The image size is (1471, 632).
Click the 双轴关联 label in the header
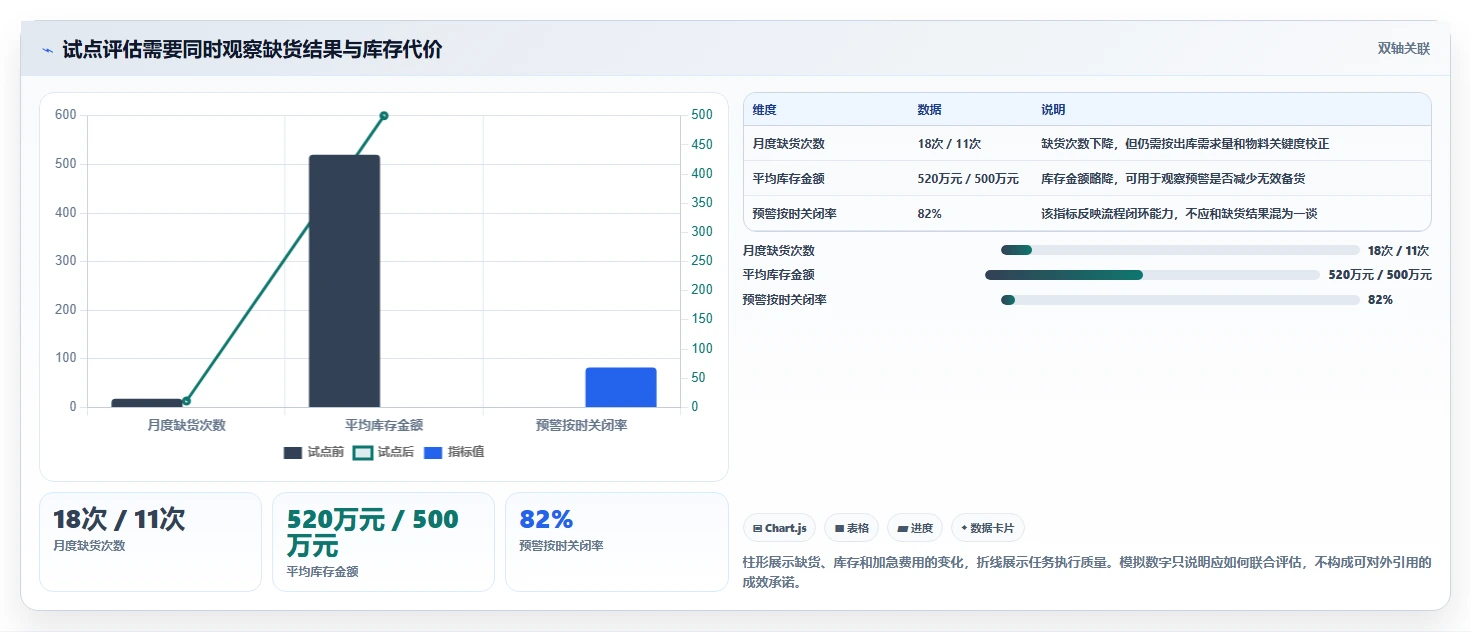[1404, 49]
